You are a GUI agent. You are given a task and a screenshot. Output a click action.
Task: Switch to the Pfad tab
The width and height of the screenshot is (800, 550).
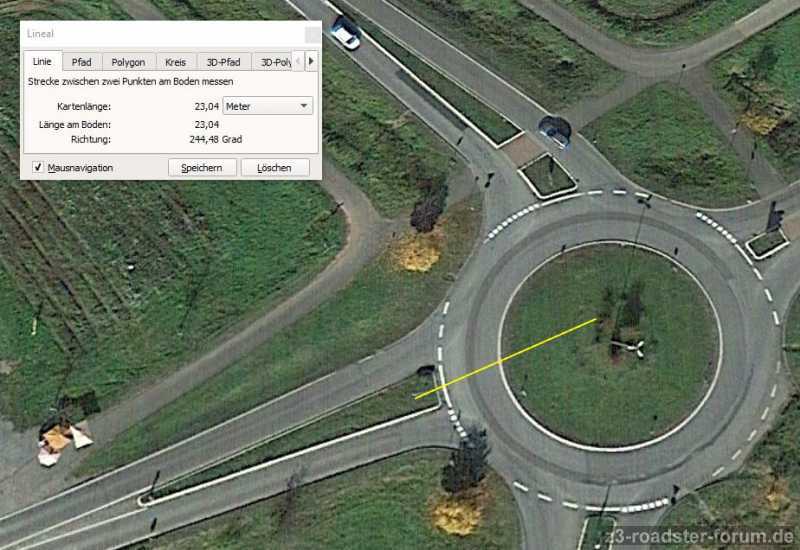82,62
